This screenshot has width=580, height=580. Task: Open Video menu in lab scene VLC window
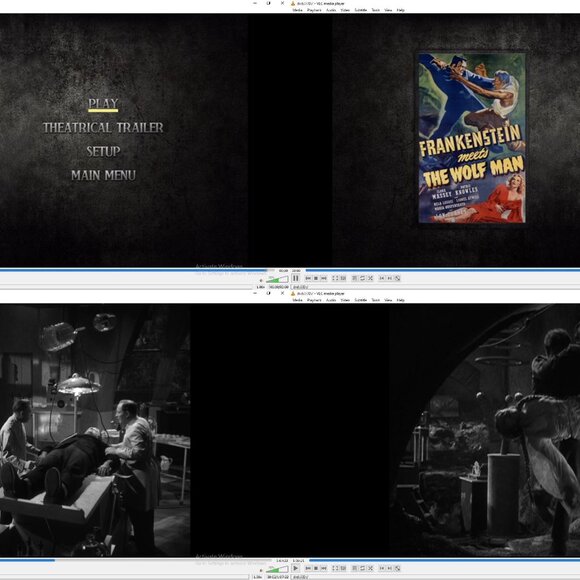pos(345,300)
